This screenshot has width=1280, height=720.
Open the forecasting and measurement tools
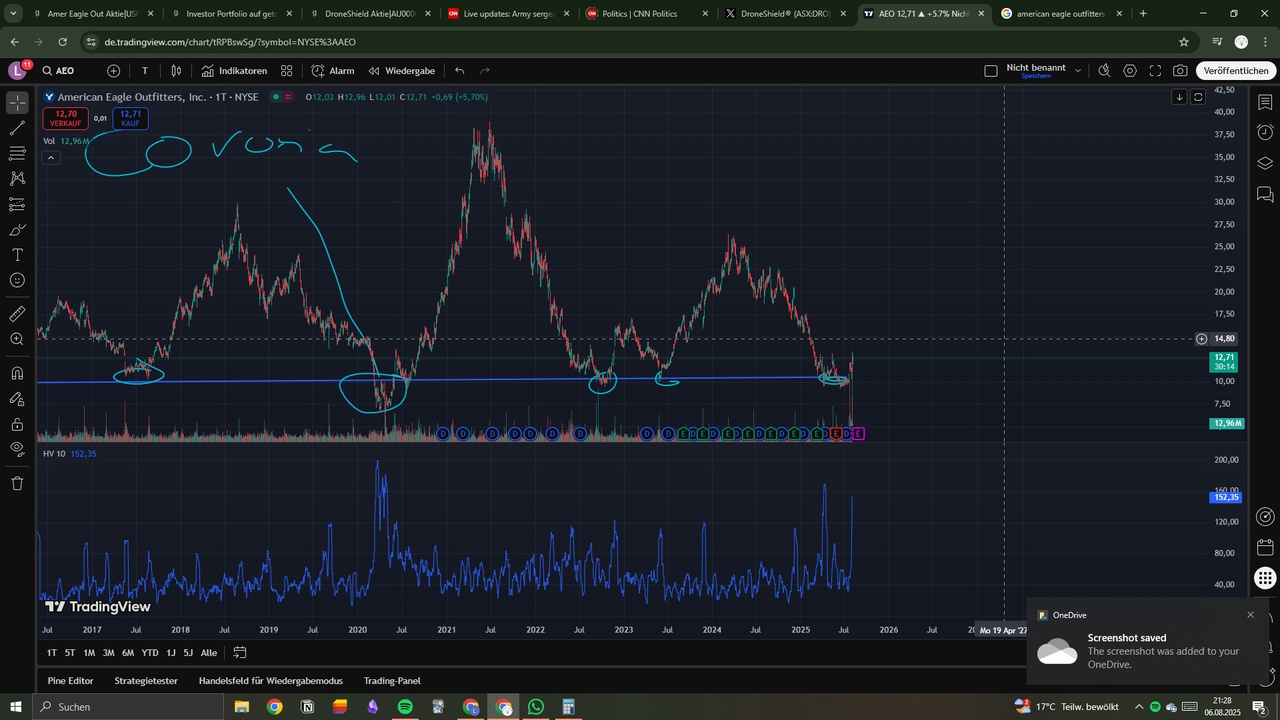coord(17,204)
